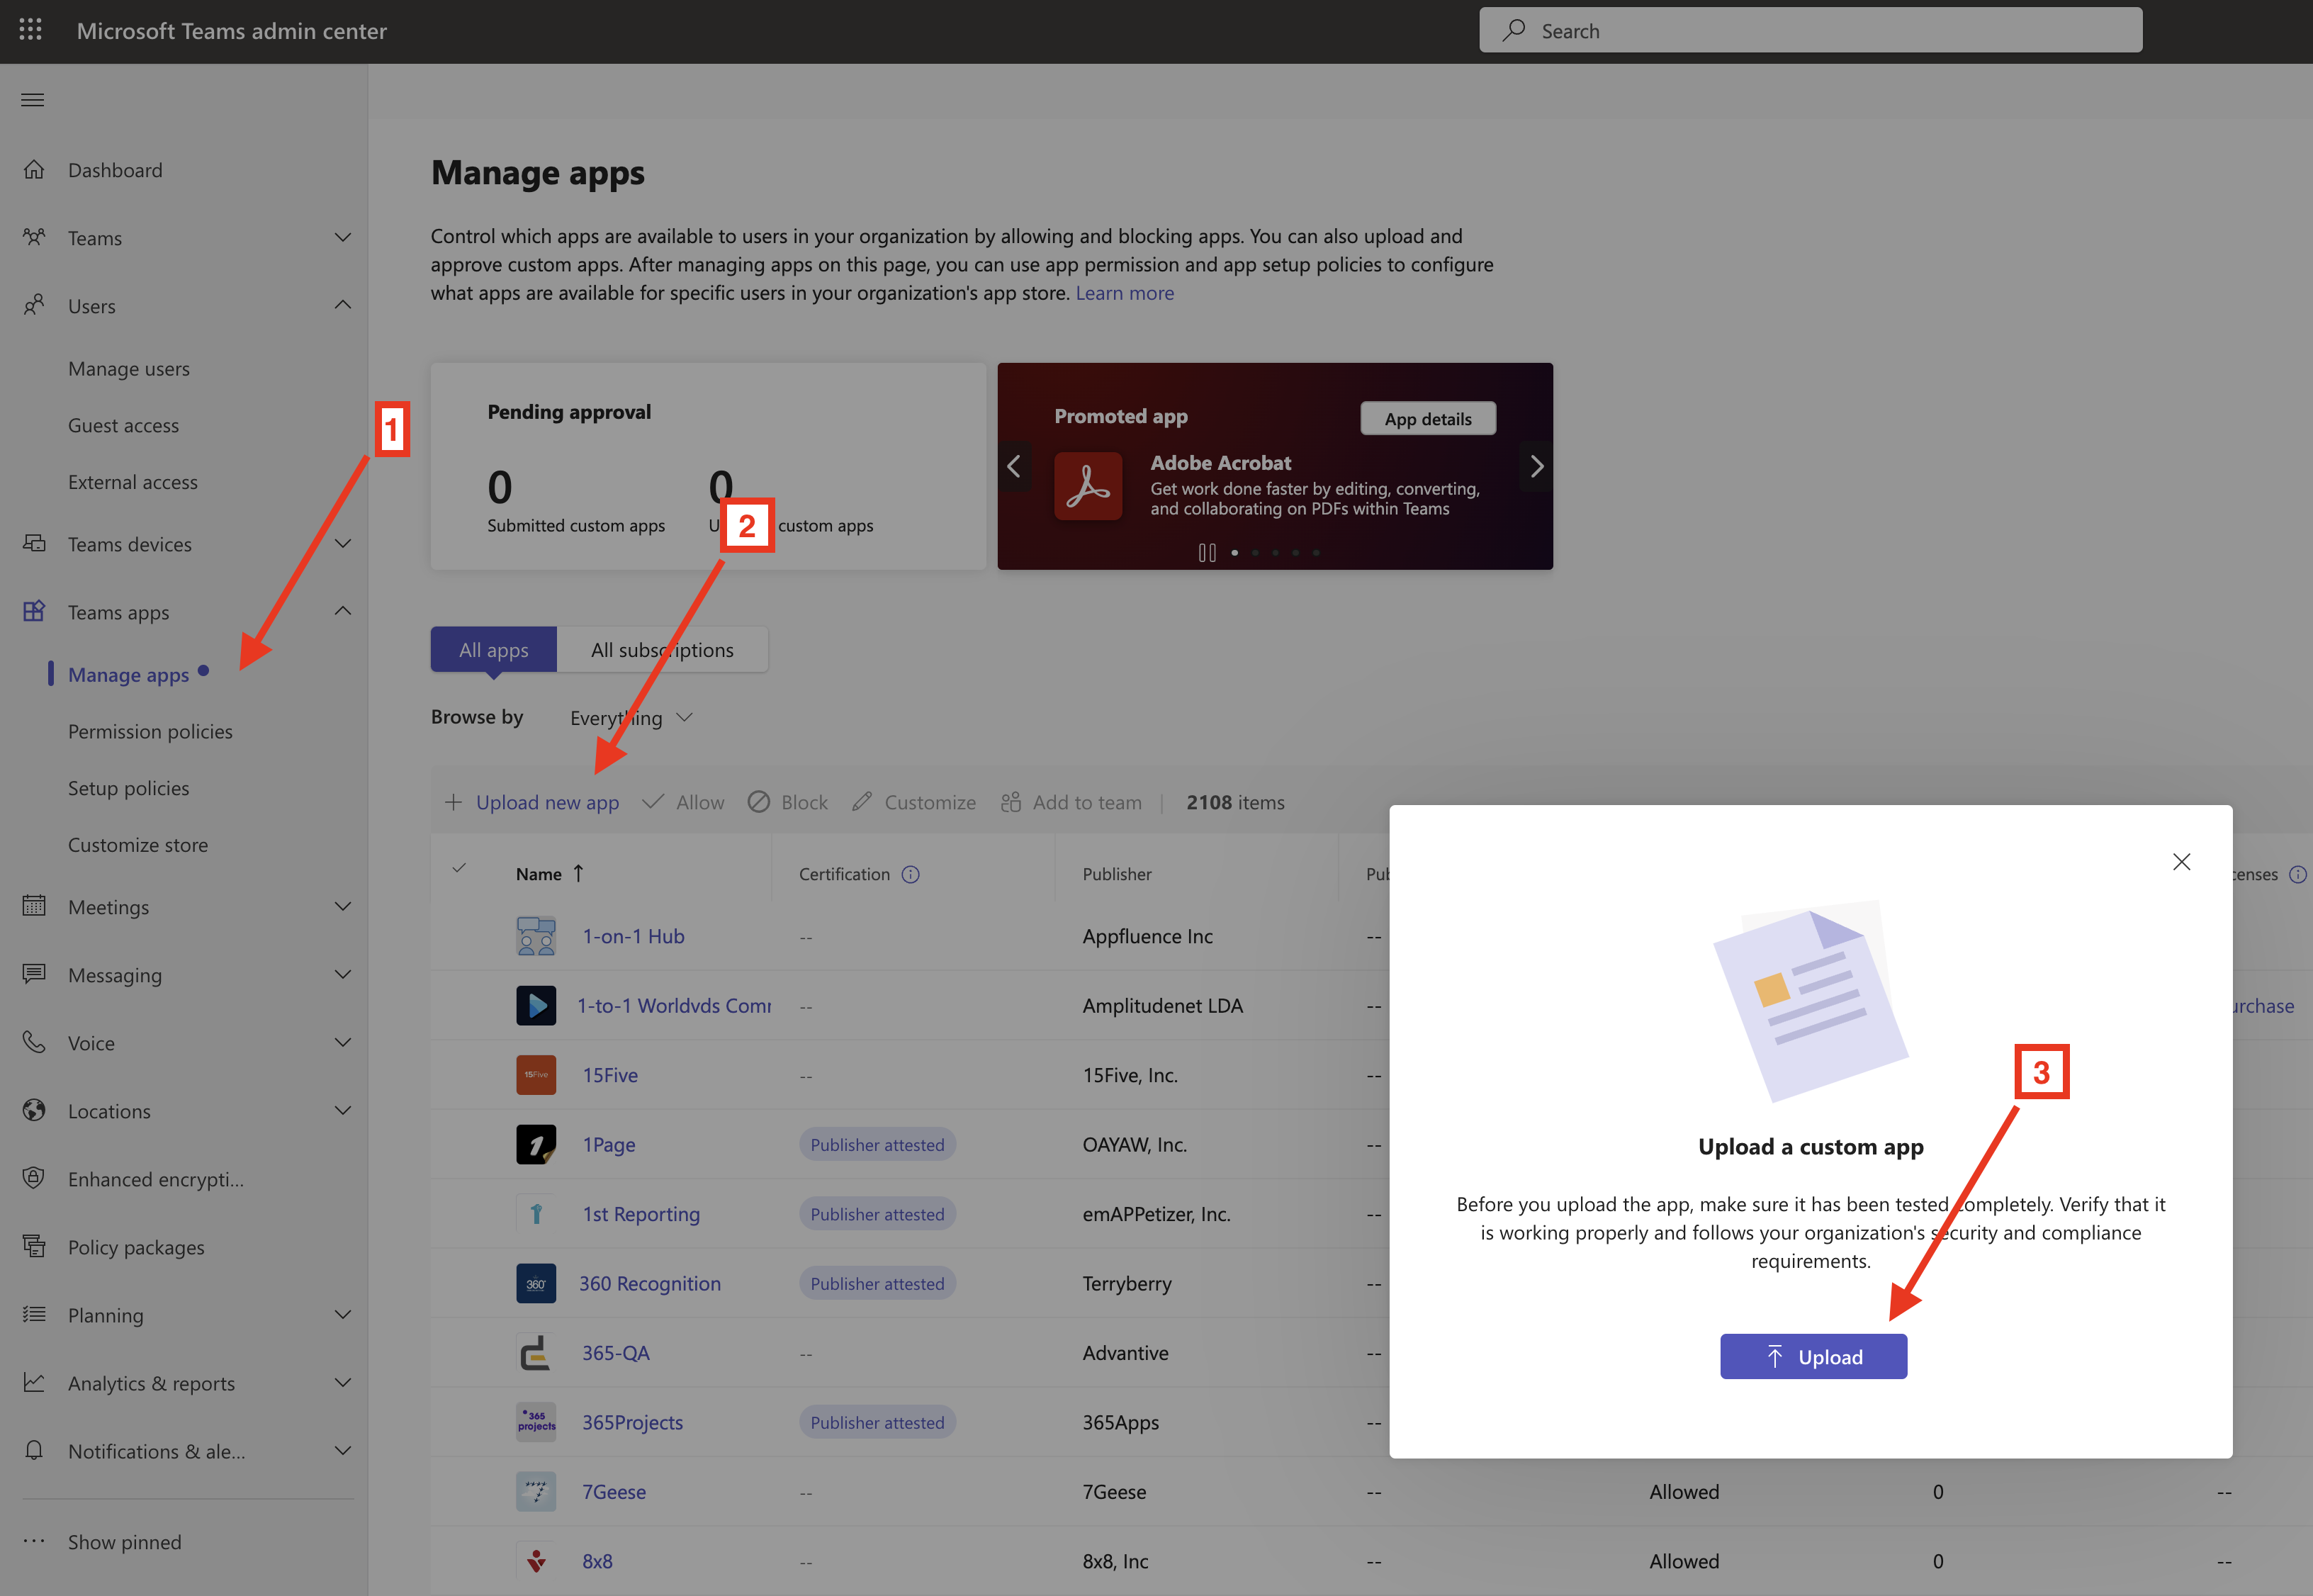This screenshot has height=1596, width=2313.
Task: Collapse the navigation hamburger menu
Action: point(33,99)
